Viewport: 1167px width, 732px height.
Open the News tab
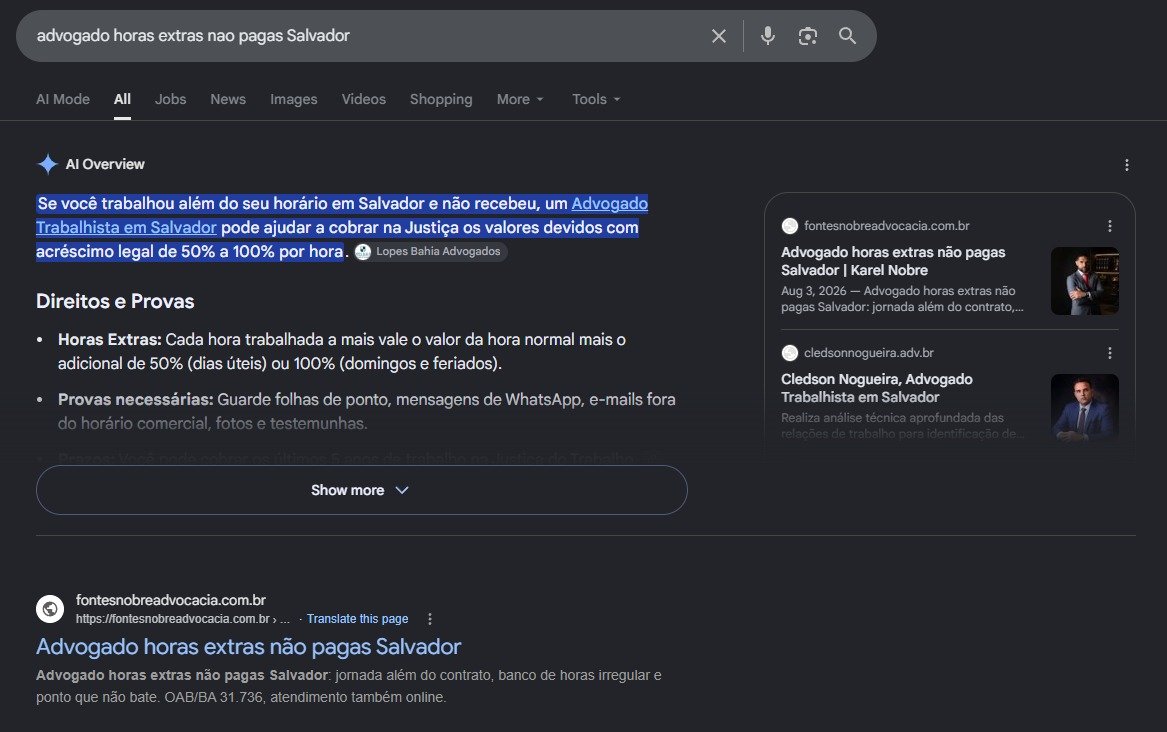(228, 99)
